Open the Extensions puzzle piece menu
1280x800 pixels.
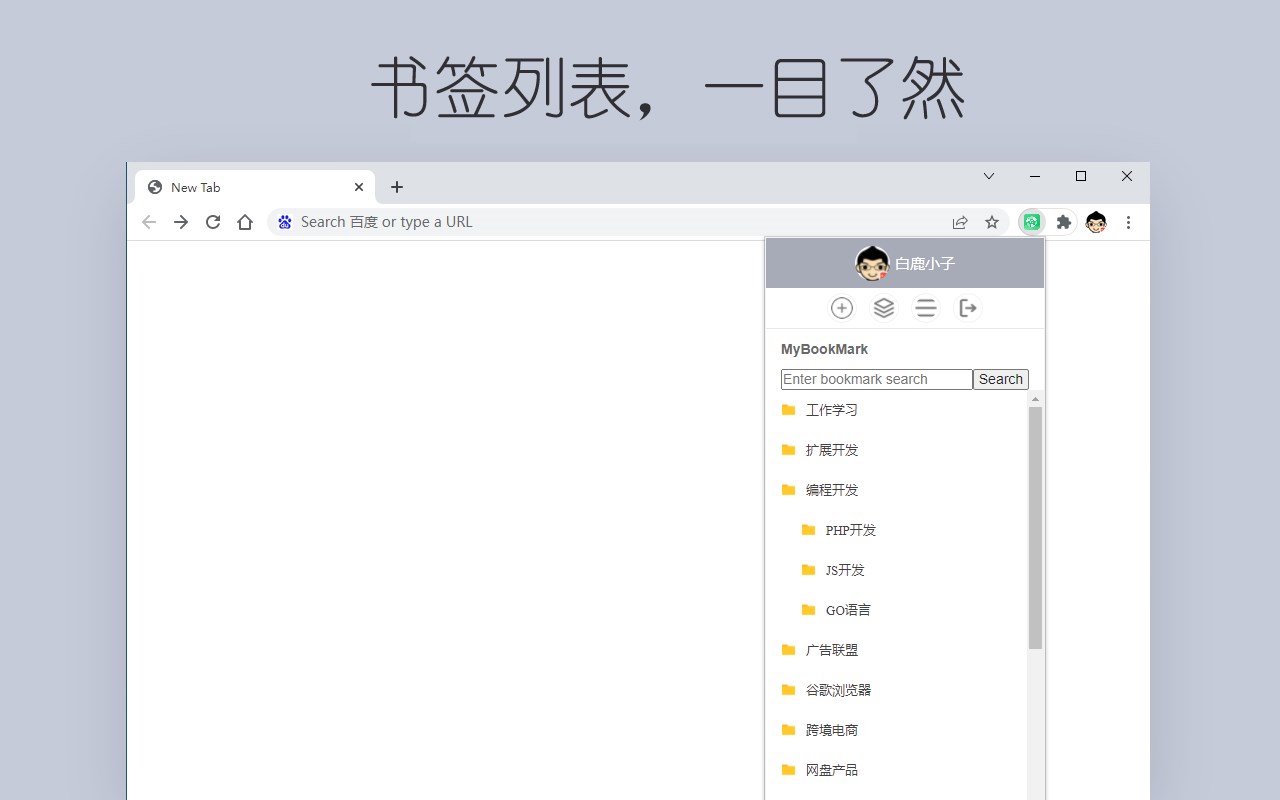coord(1064,222)
